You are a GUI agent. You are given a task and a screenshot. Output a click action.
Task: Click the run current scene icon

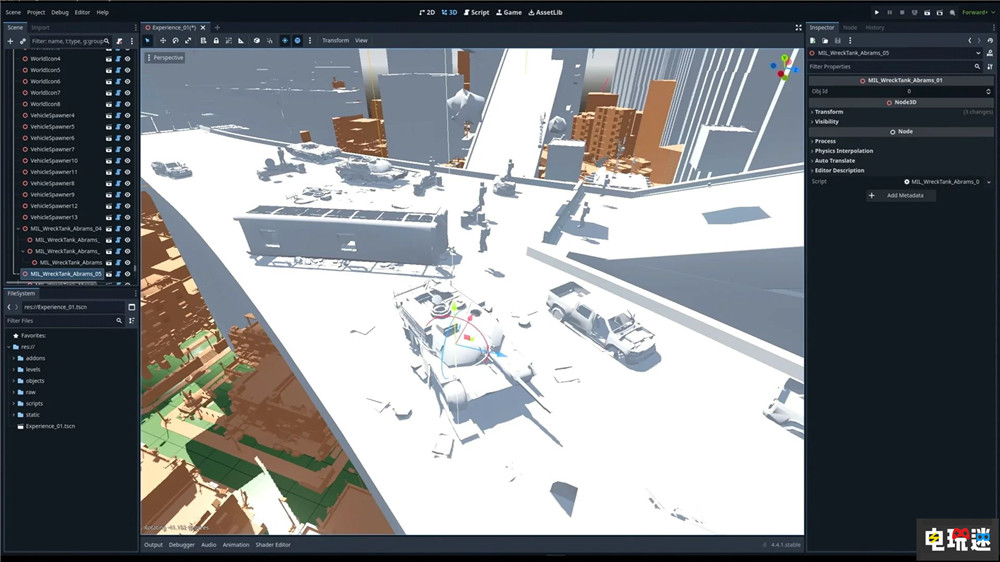927,12
